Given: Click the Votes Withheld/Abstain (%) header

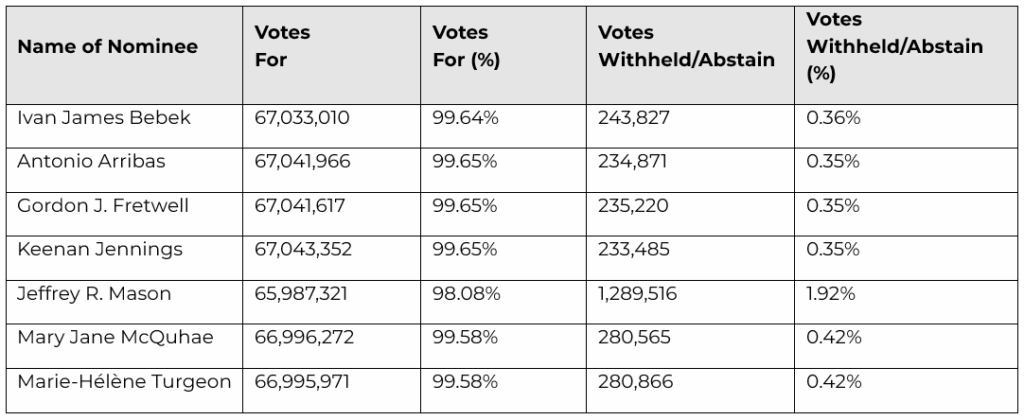Looking at the screenshot, I should pos(894,47).
